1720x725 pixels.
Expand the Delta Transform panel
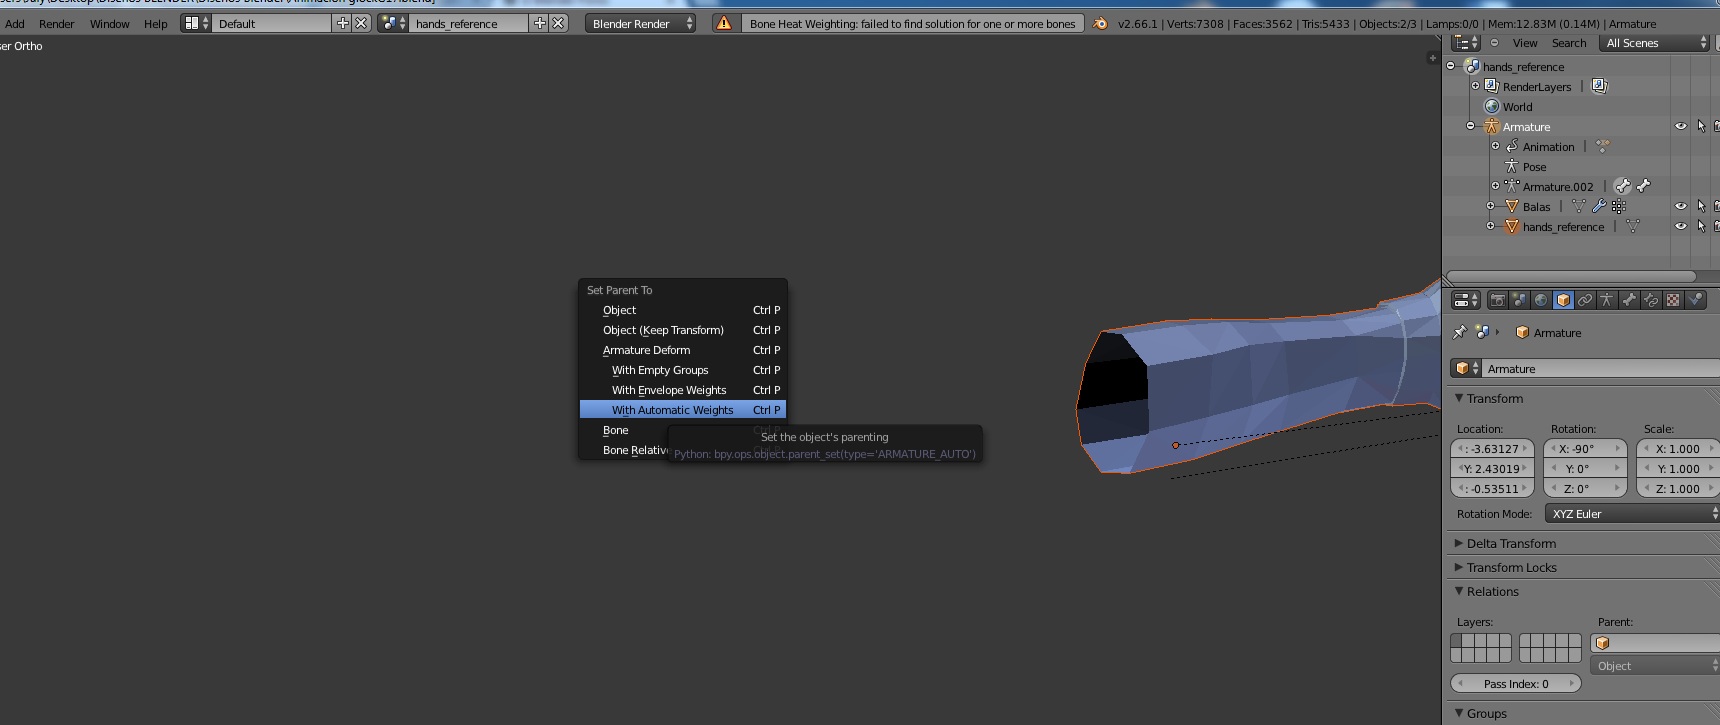coord(1510,544)
